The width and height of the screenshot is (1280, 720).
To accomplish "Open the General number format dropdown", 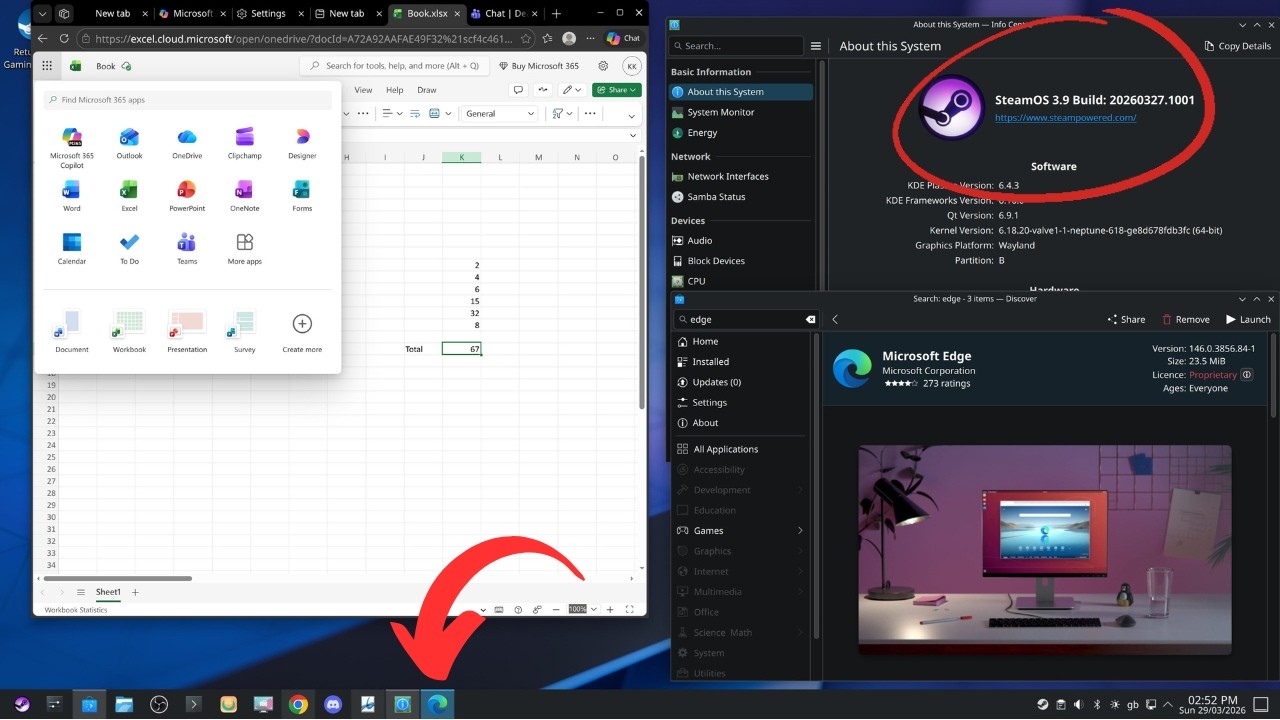I will point(500,114).
